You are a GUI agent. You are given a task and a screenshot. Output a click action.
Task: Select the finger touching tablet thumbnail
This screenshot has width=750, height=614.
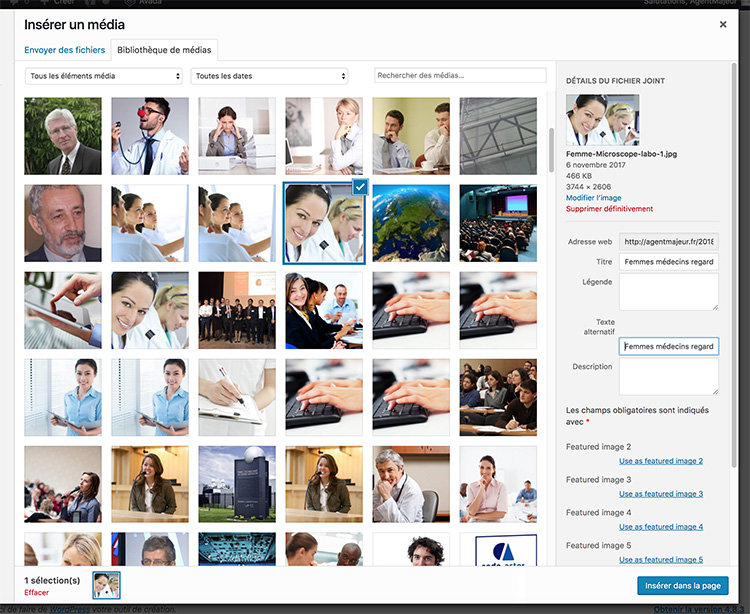point(63,310)
